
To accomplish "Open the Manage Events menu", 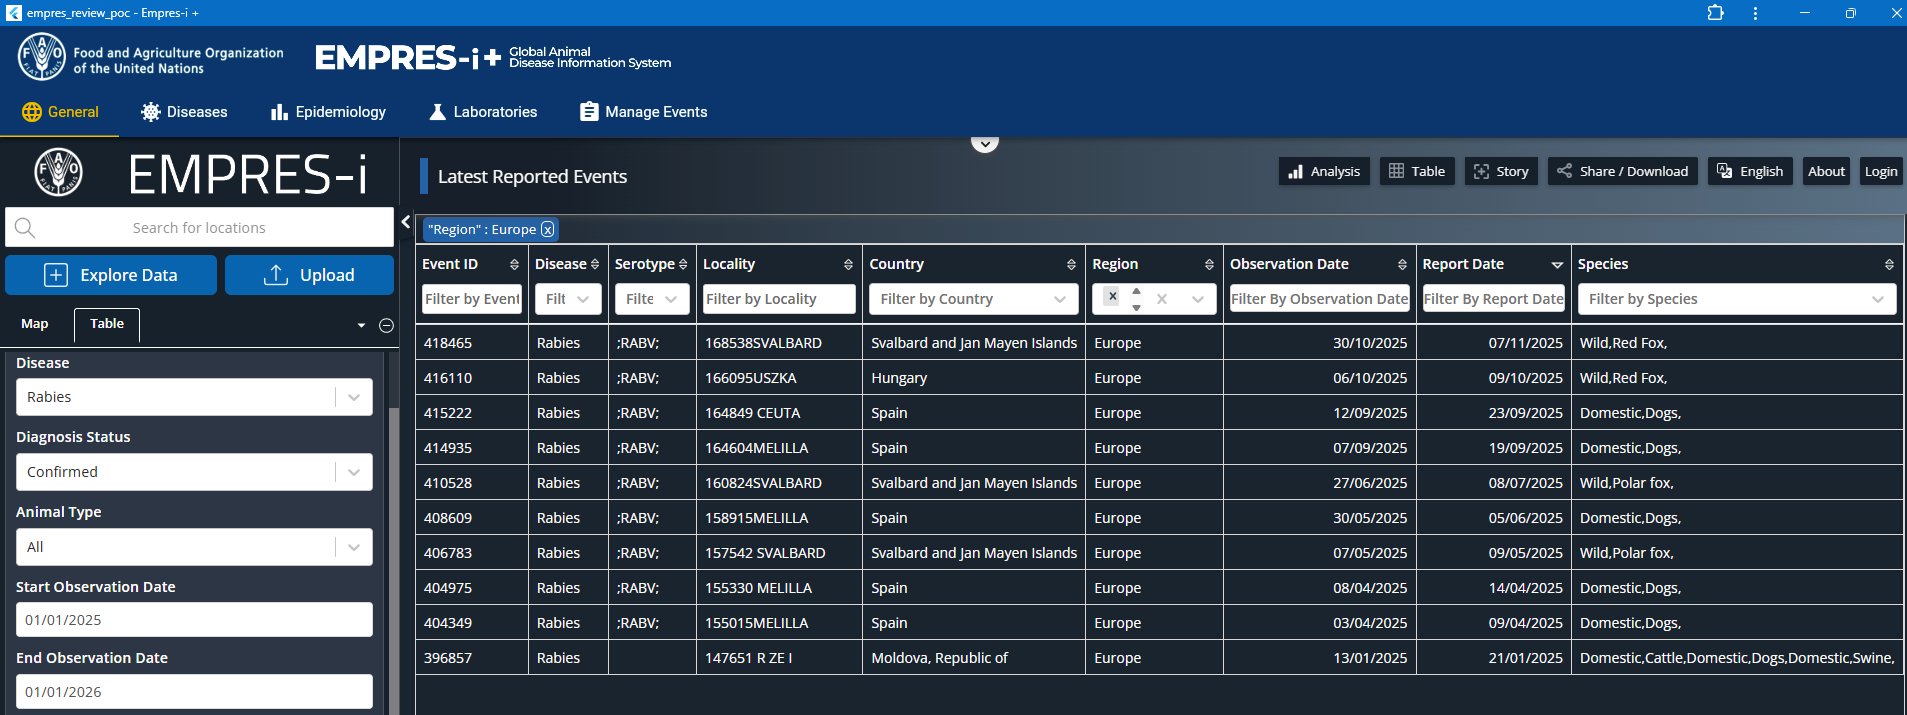I will 644,112.
